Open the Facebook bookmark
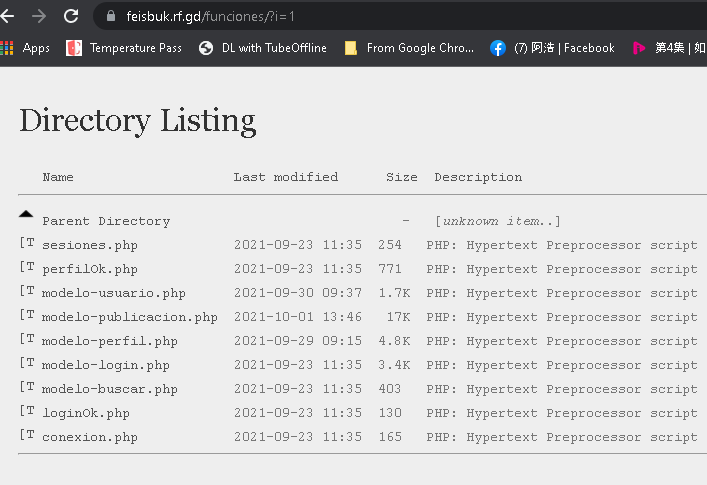The height and width of the screenshot is (485, 707). pos(552,48)
